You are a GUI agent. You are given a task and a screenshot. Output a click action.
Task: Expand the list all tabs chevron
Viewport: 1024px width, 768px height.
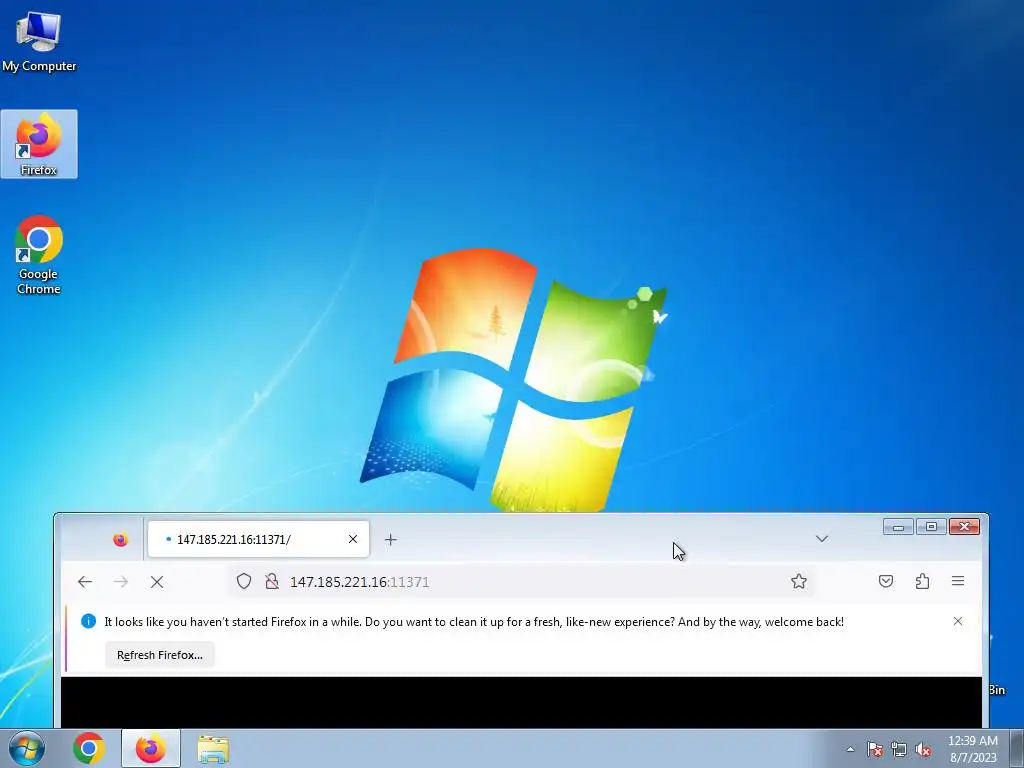822,539
